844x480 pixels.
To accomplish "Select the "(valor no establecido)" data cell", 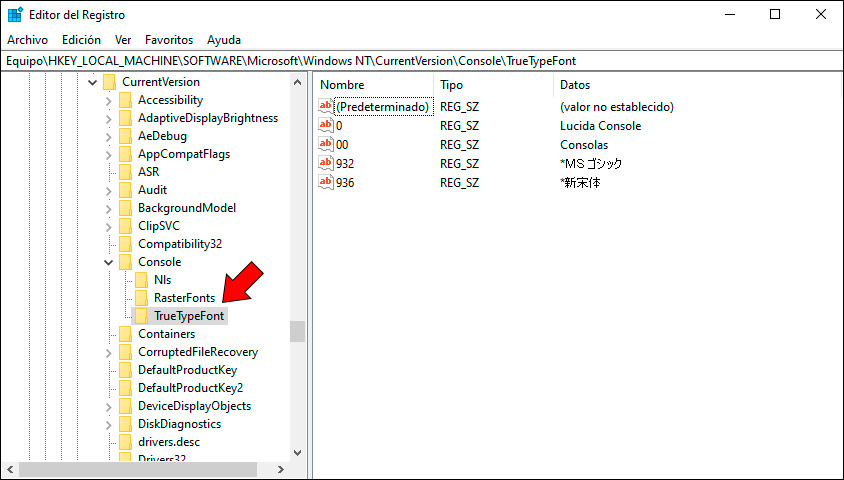I will (x=617, y=107).
